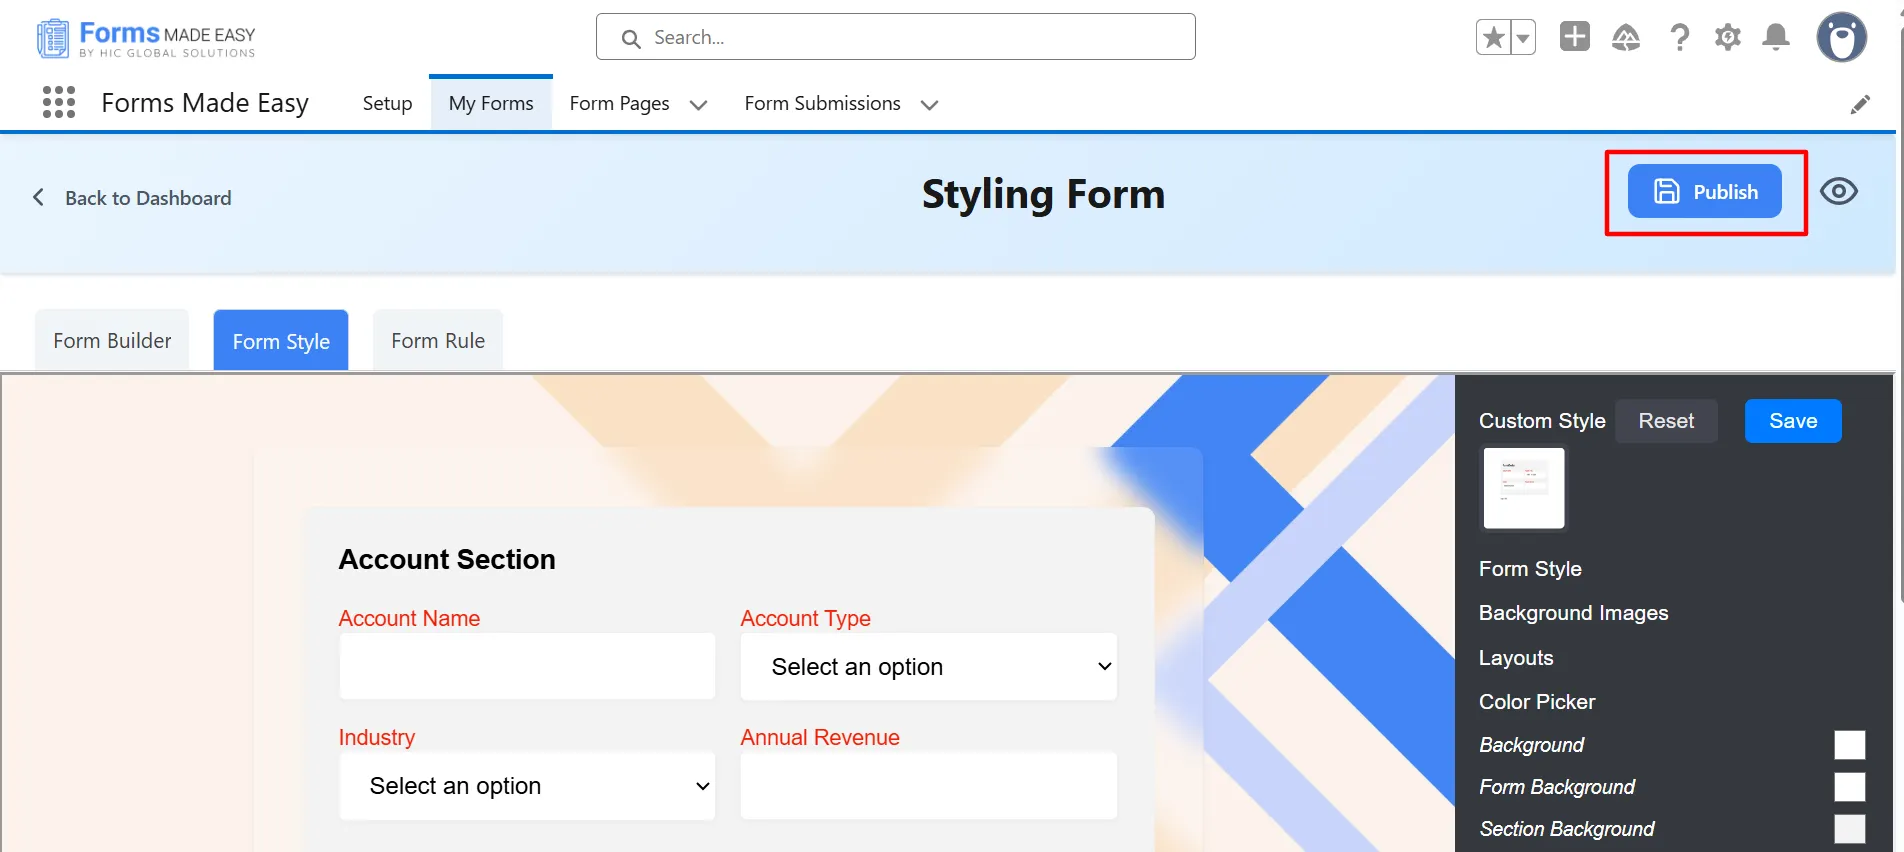This screenshot has width=1904, height=852.
Task: Open the App Launcher grid icon
Action: click(x=59, y=102)
